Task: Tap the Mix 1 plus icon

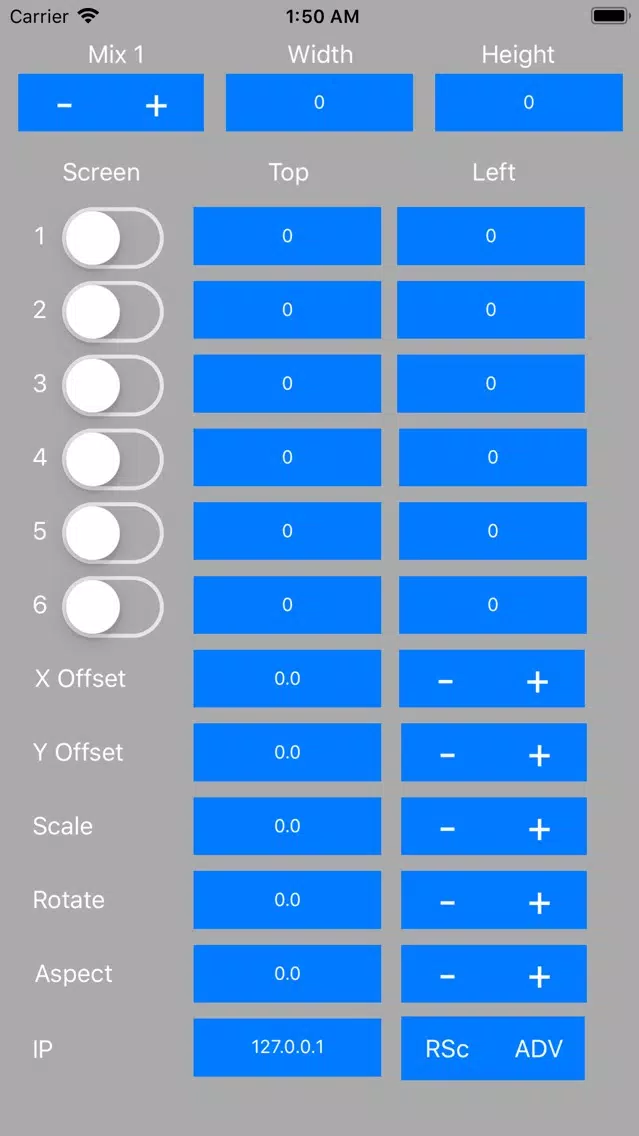Action: click(156, 106)
